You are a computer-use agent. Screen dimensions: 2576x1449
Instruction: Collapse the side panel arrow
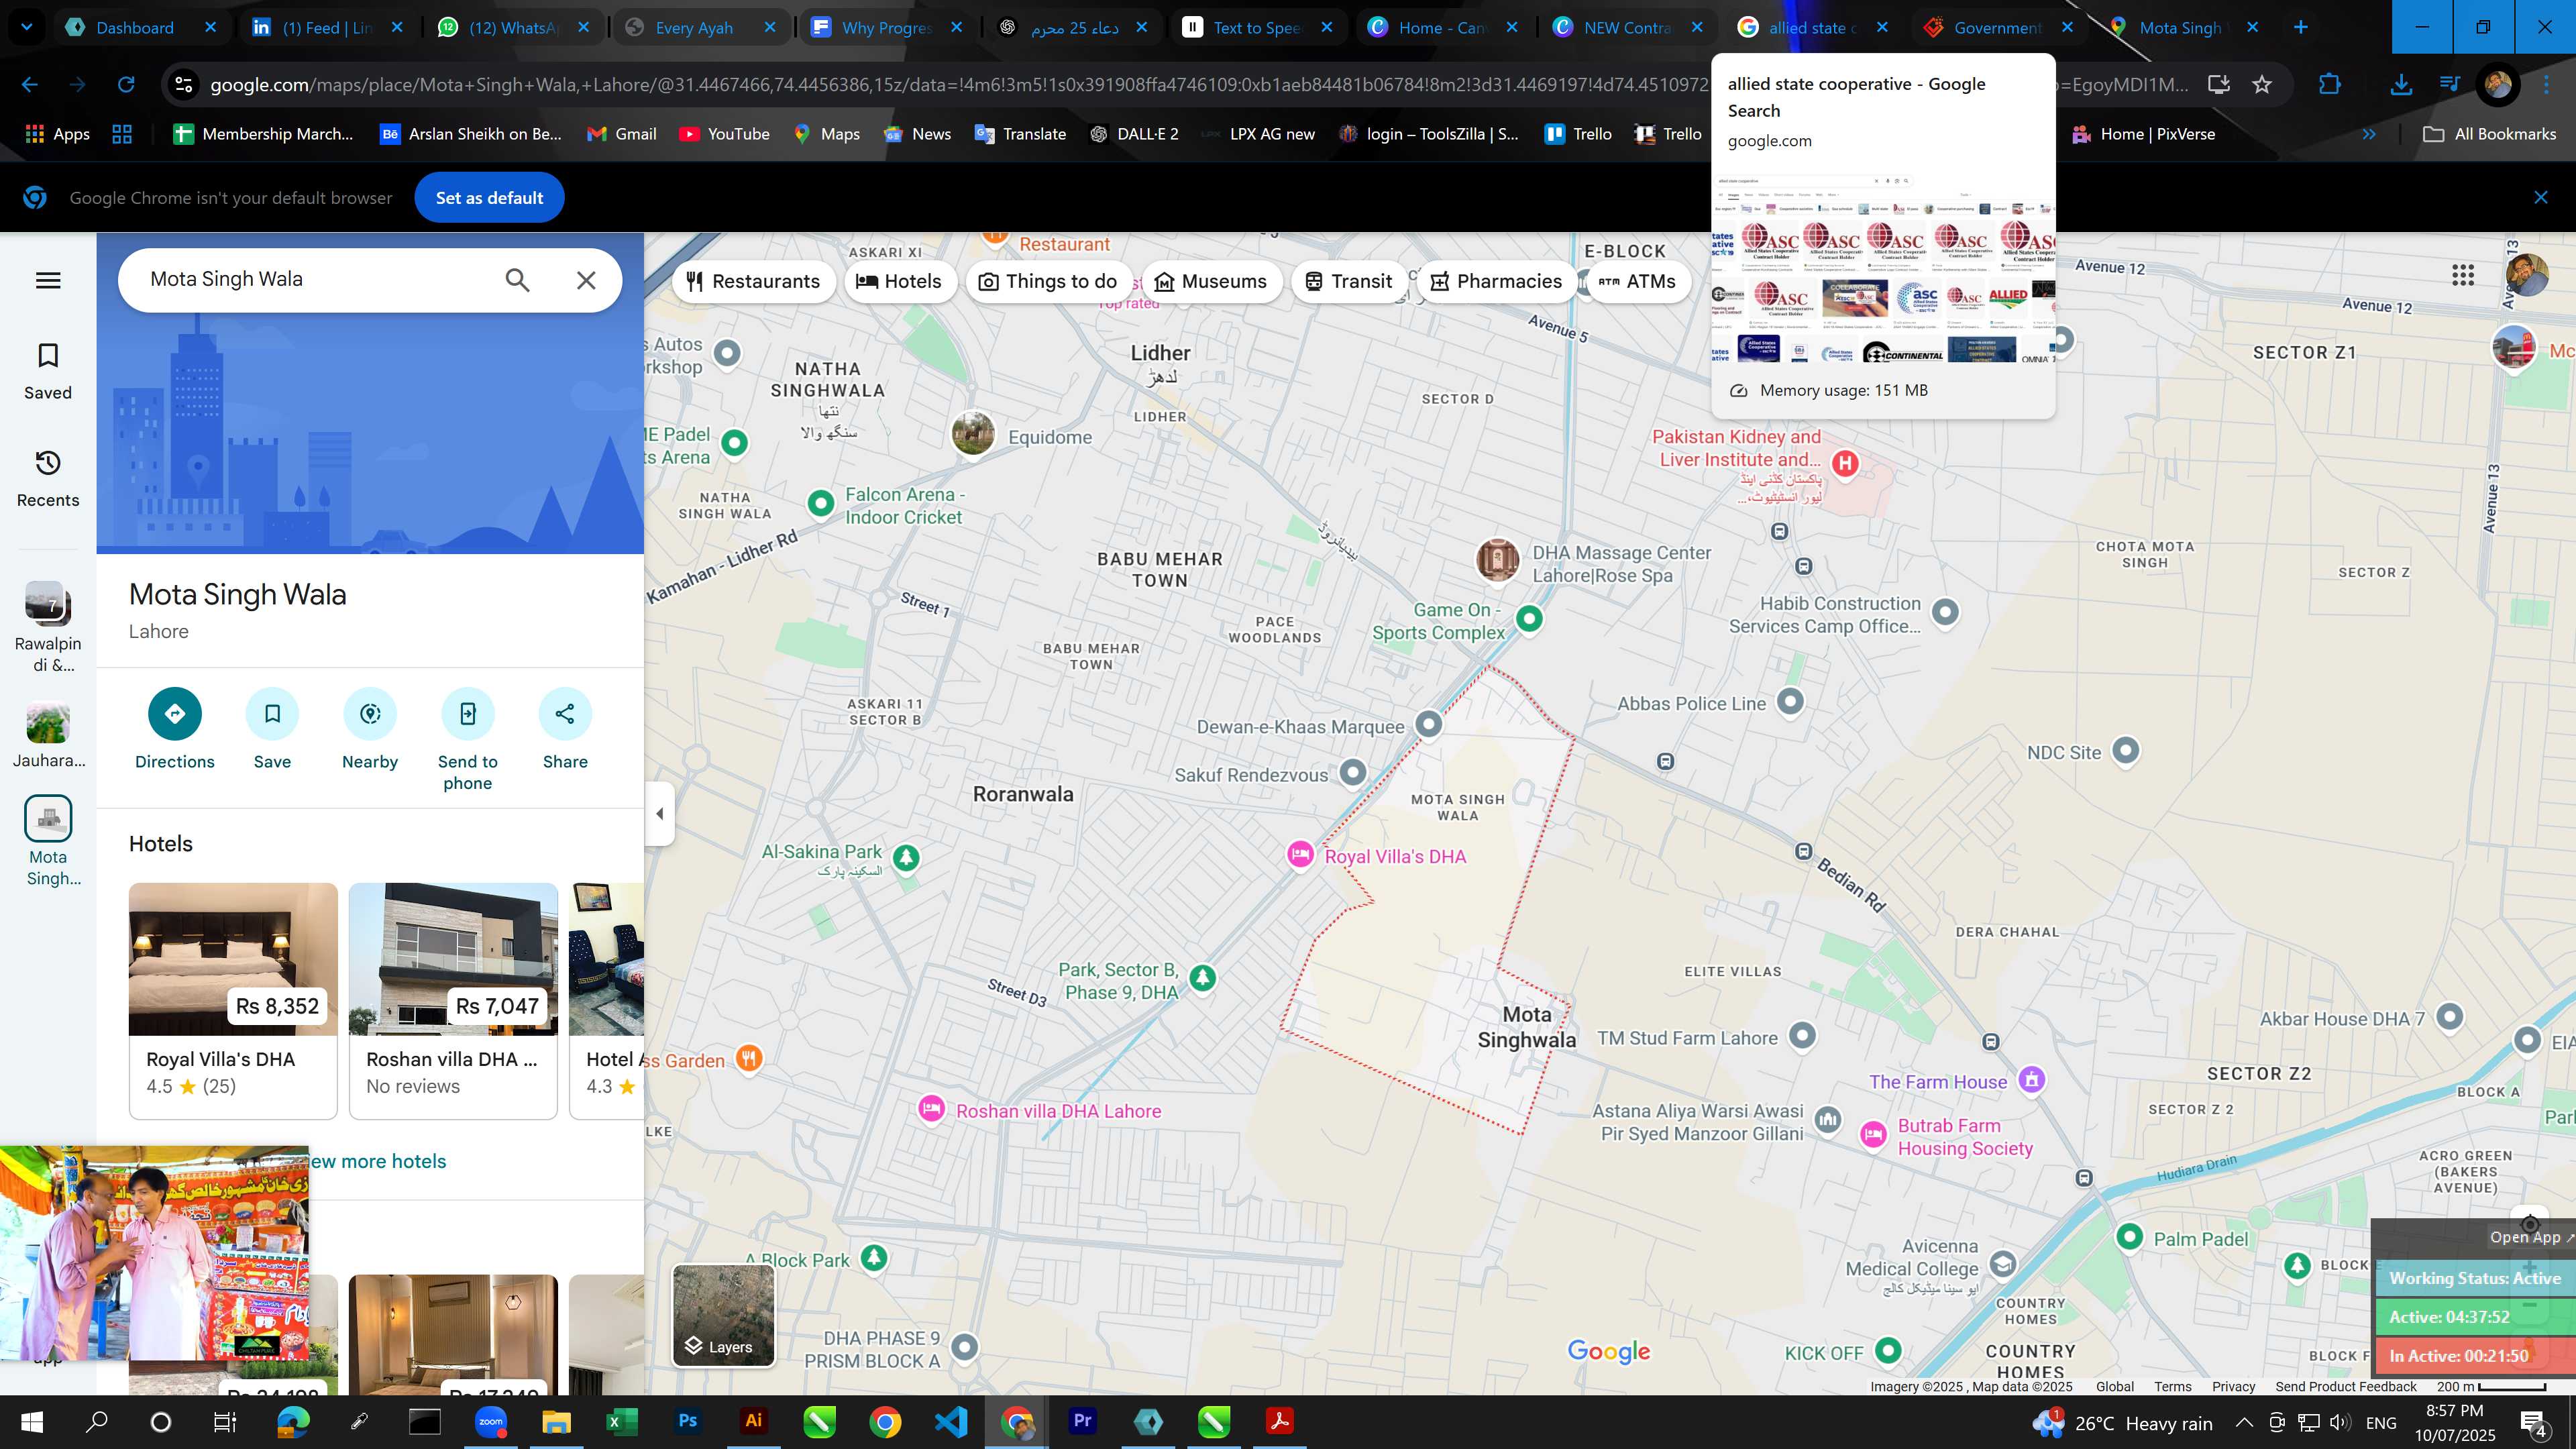coord(659,813)
